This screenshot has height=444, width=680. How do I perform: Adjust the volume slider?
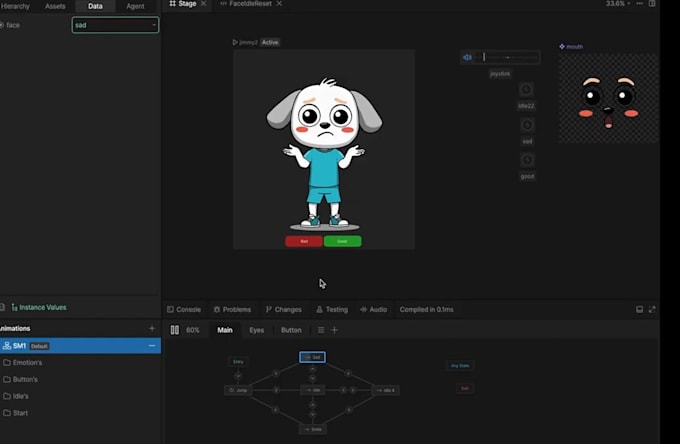(507, 57)
